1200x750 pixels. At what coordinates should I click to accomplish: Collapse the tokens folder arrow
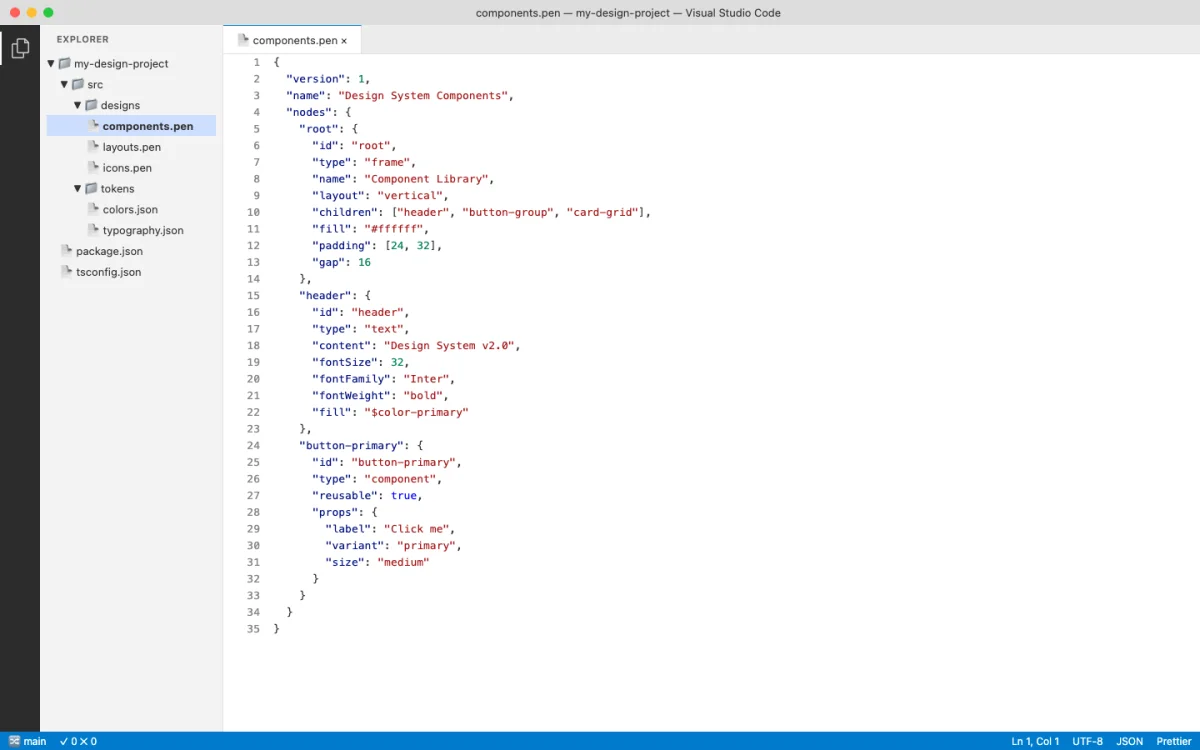pyautogui.click(x=78, y=189)
